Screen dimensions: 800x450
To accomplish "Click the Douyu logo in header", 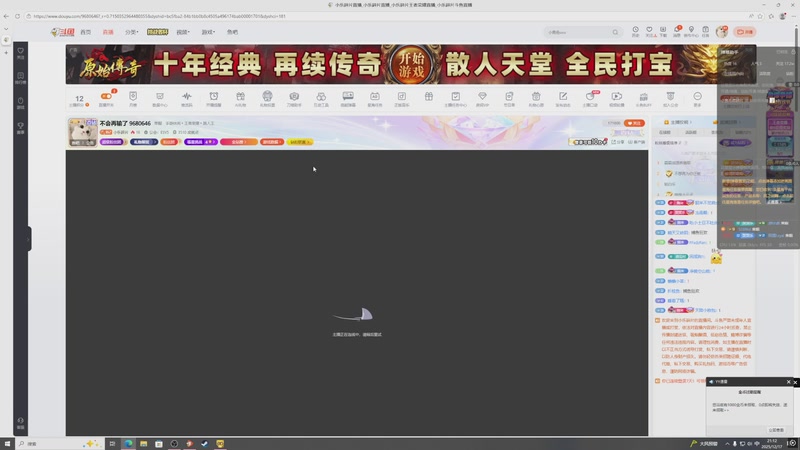I will [x=62, y=32].
